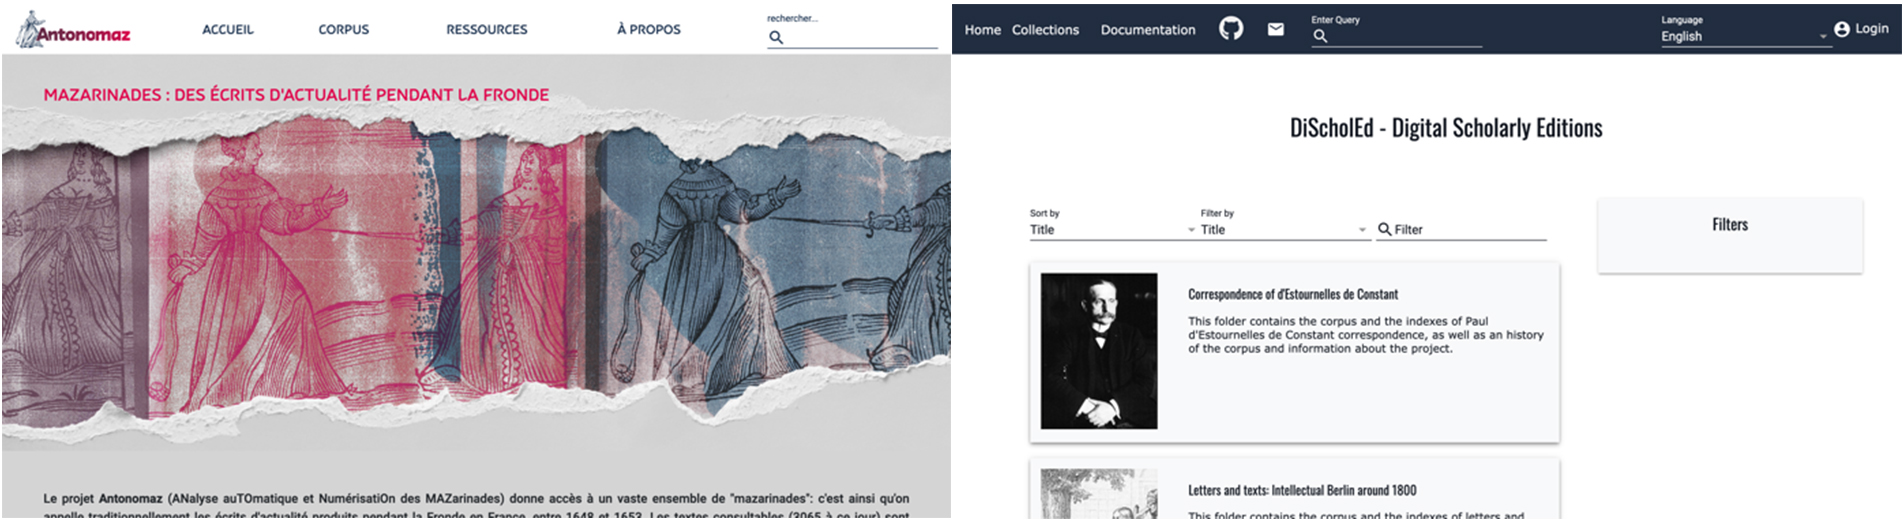Click the email envelope icon
The image size is (1903, 520).
tap(1276, 29)
